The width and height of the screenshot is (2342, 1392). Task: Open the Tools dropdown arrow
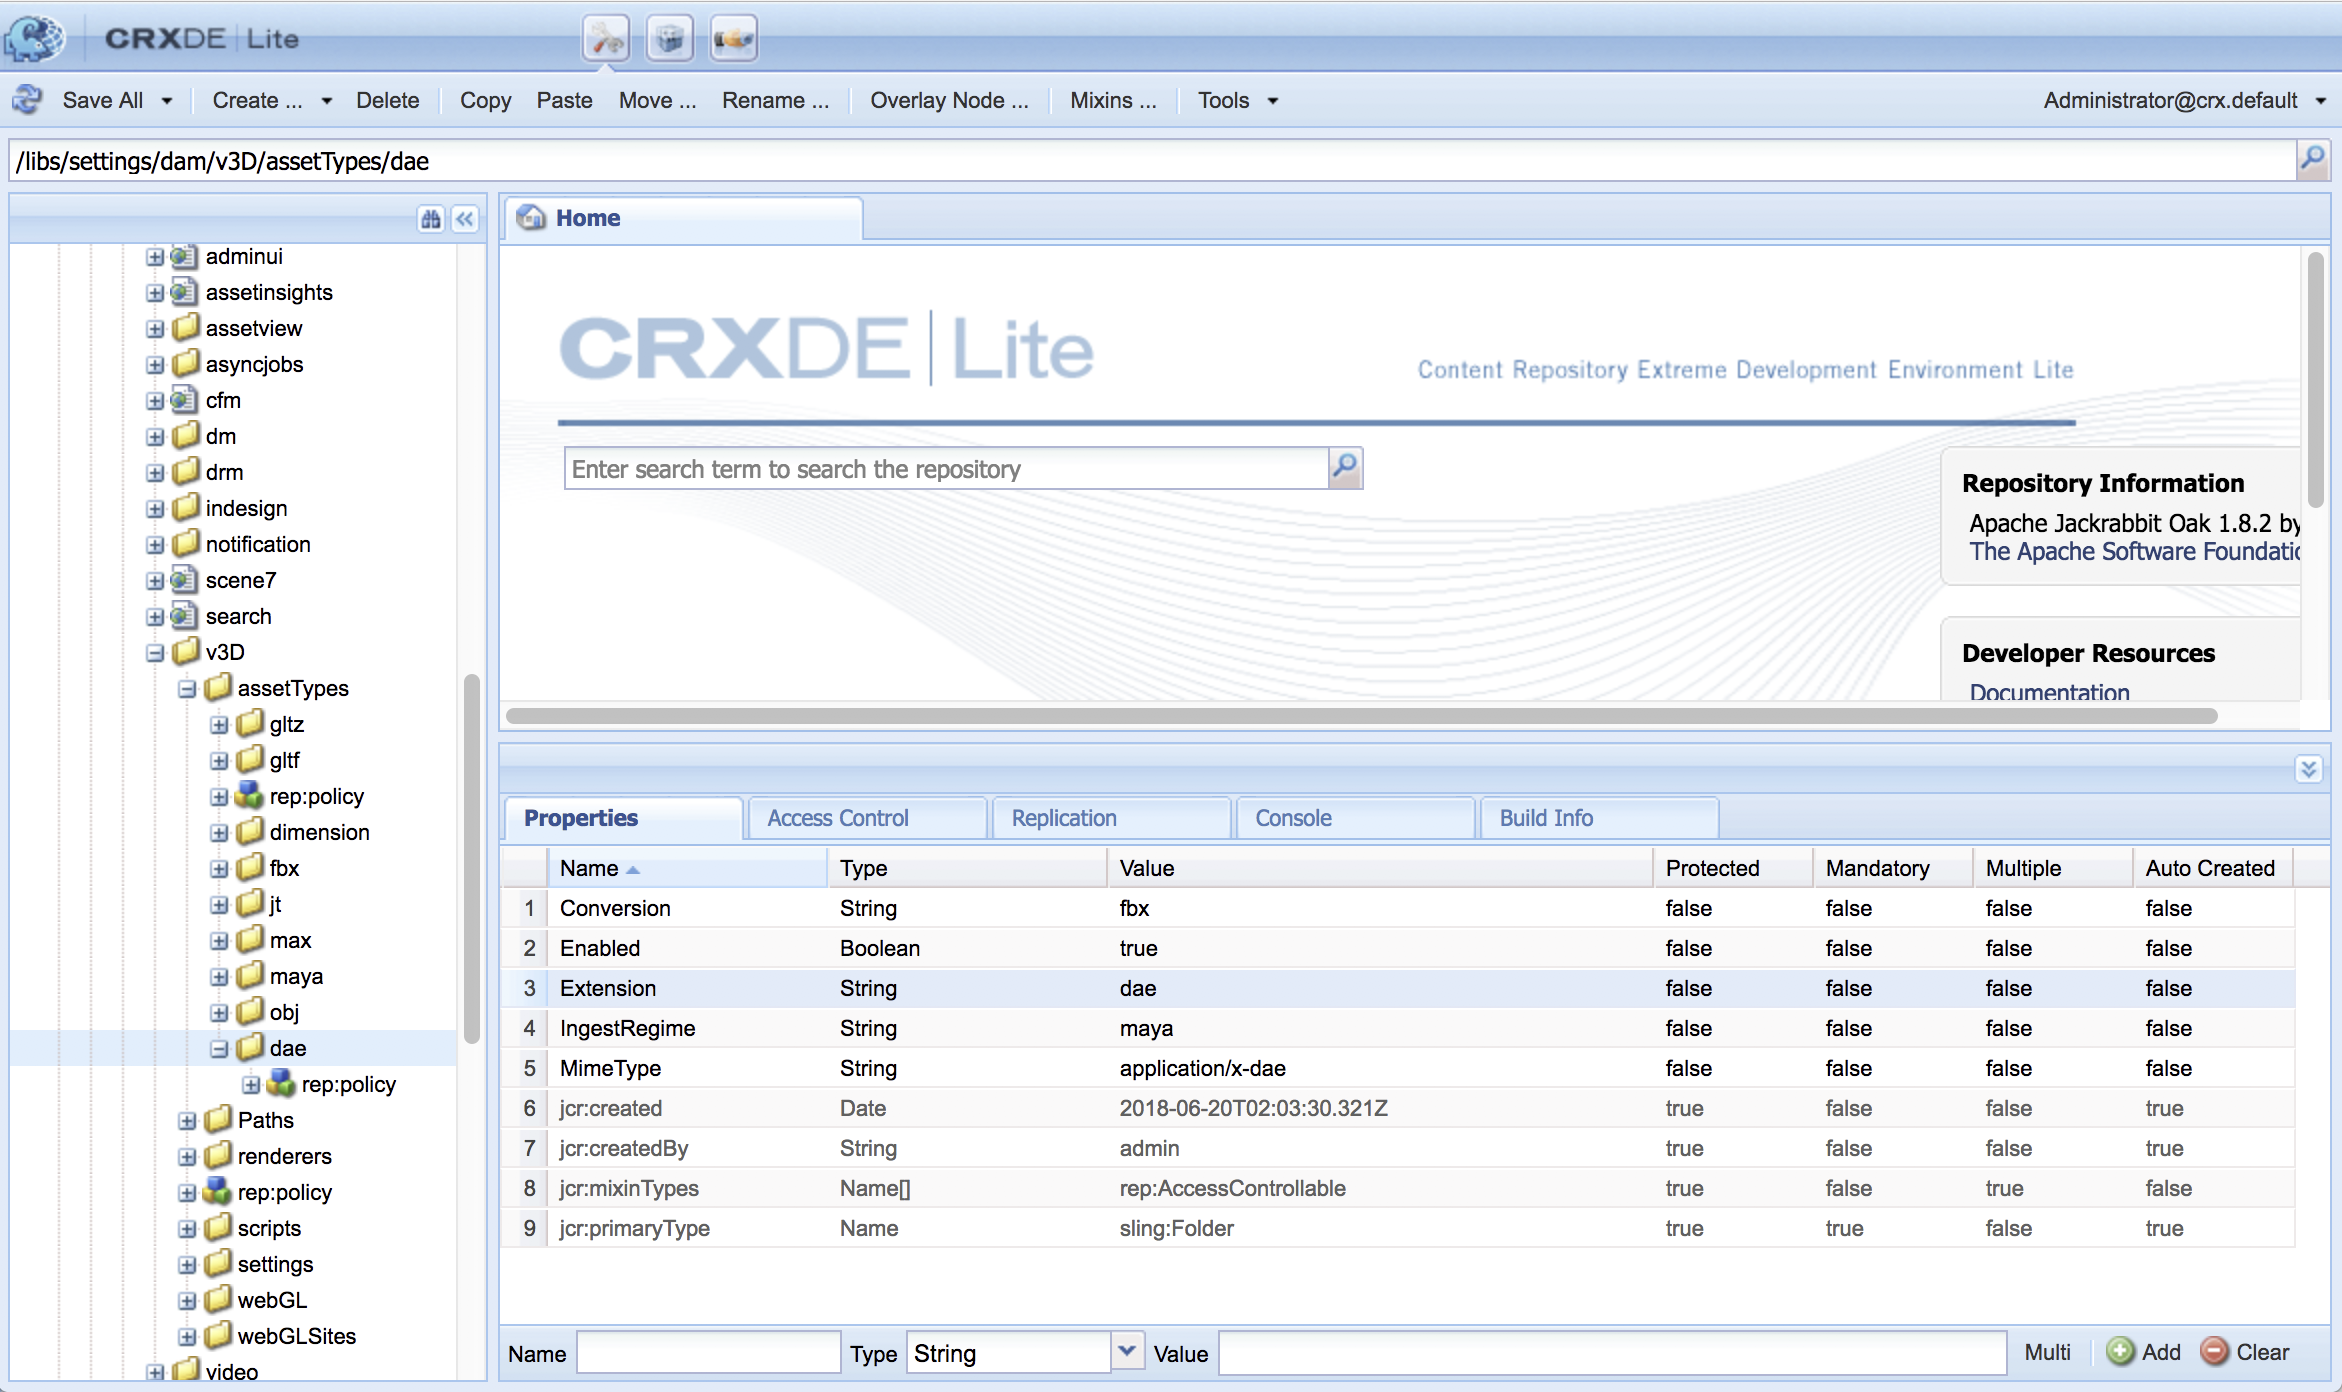[1273, 101]
